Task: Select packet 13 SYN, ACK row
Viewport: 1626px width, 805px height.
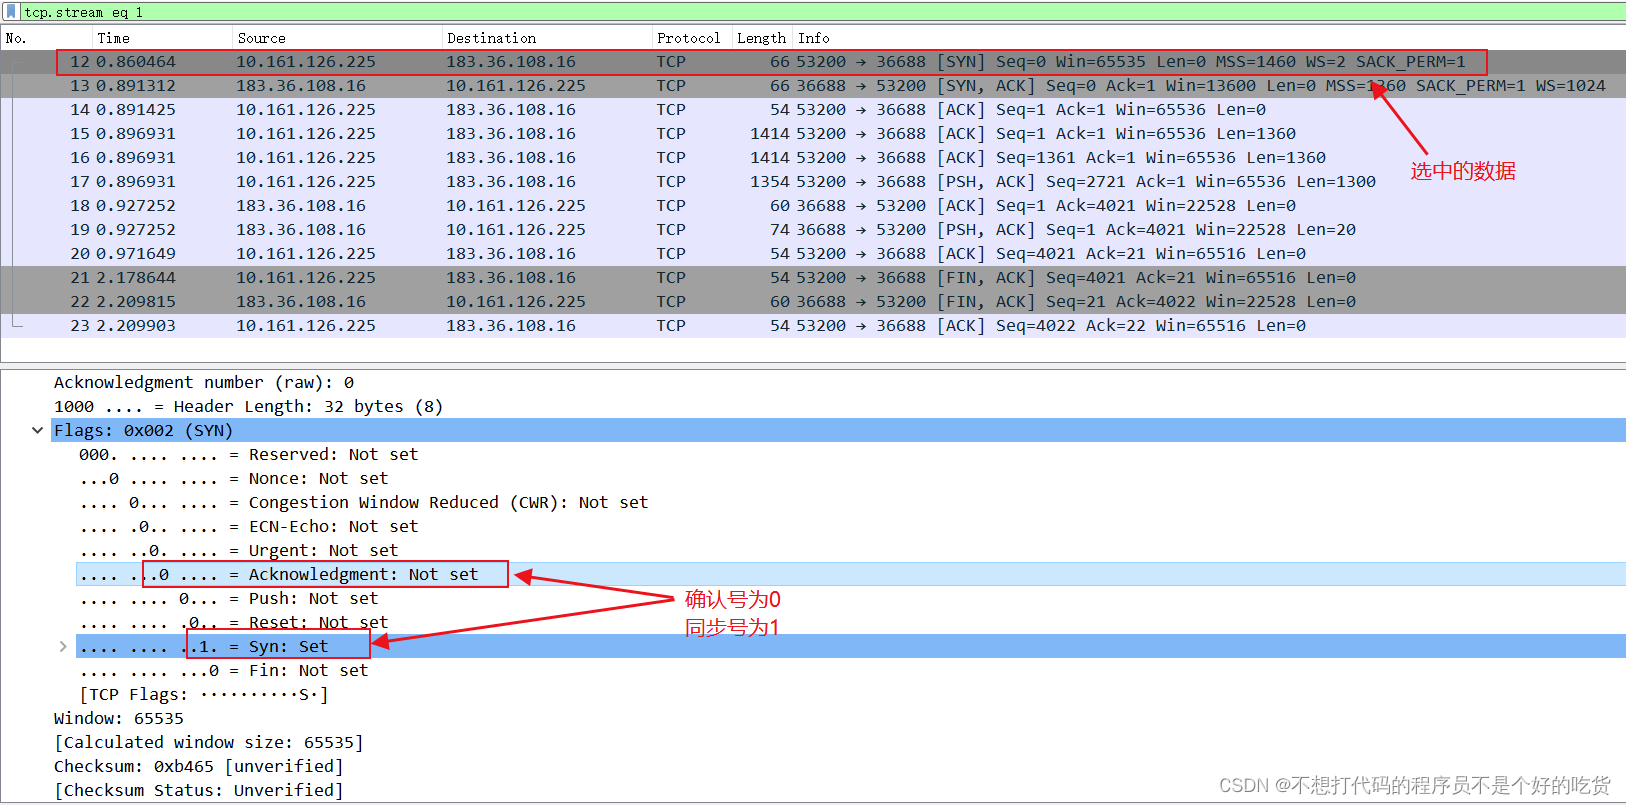Action: (813, 86)
